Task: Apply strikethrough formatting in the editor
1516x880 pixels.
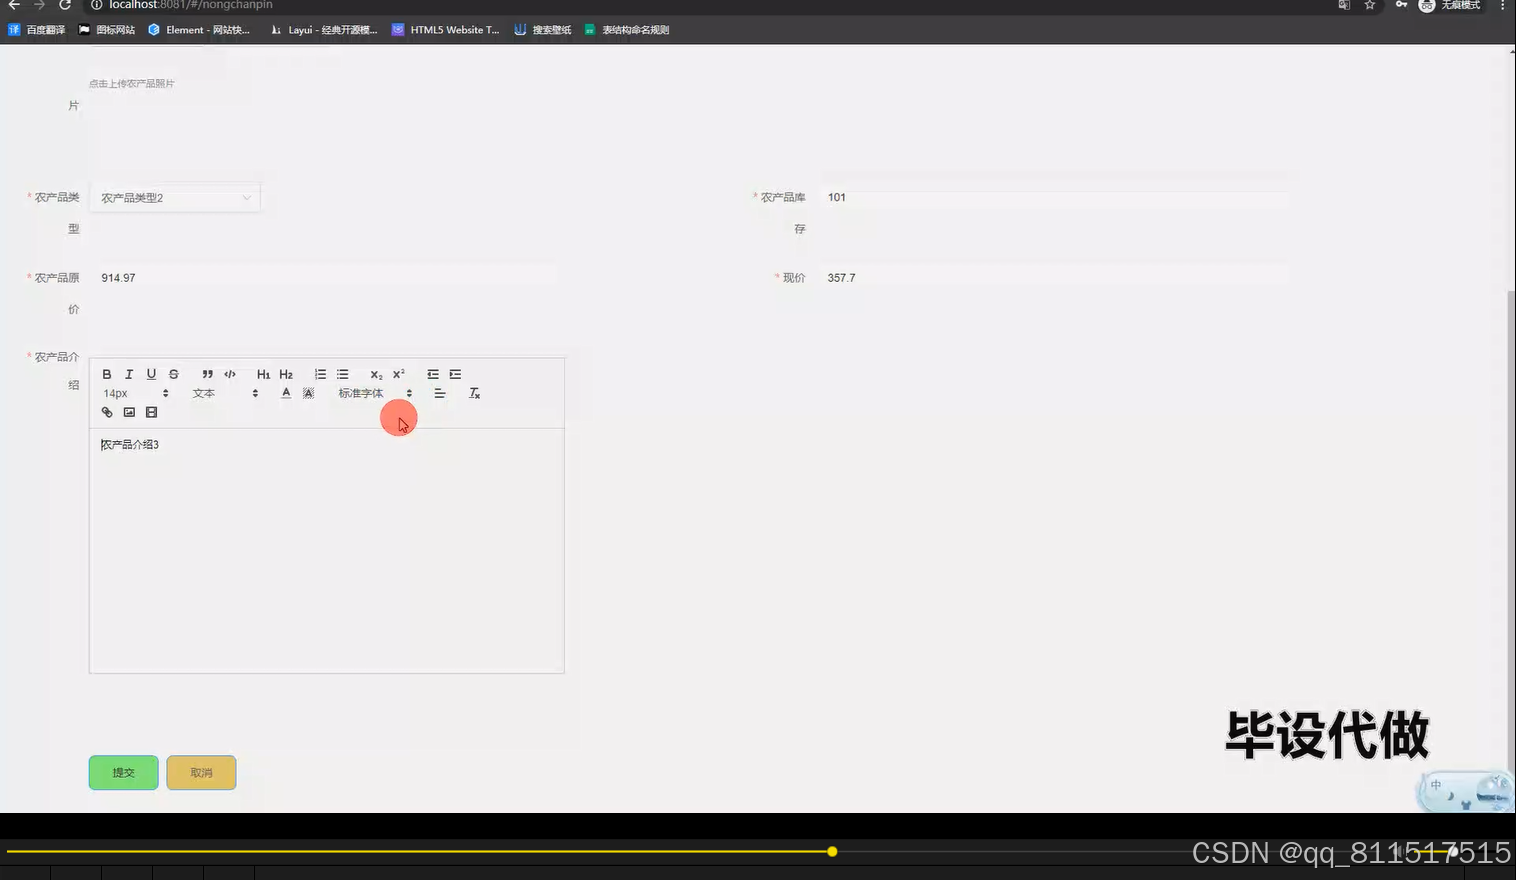Action: (173, 374)
